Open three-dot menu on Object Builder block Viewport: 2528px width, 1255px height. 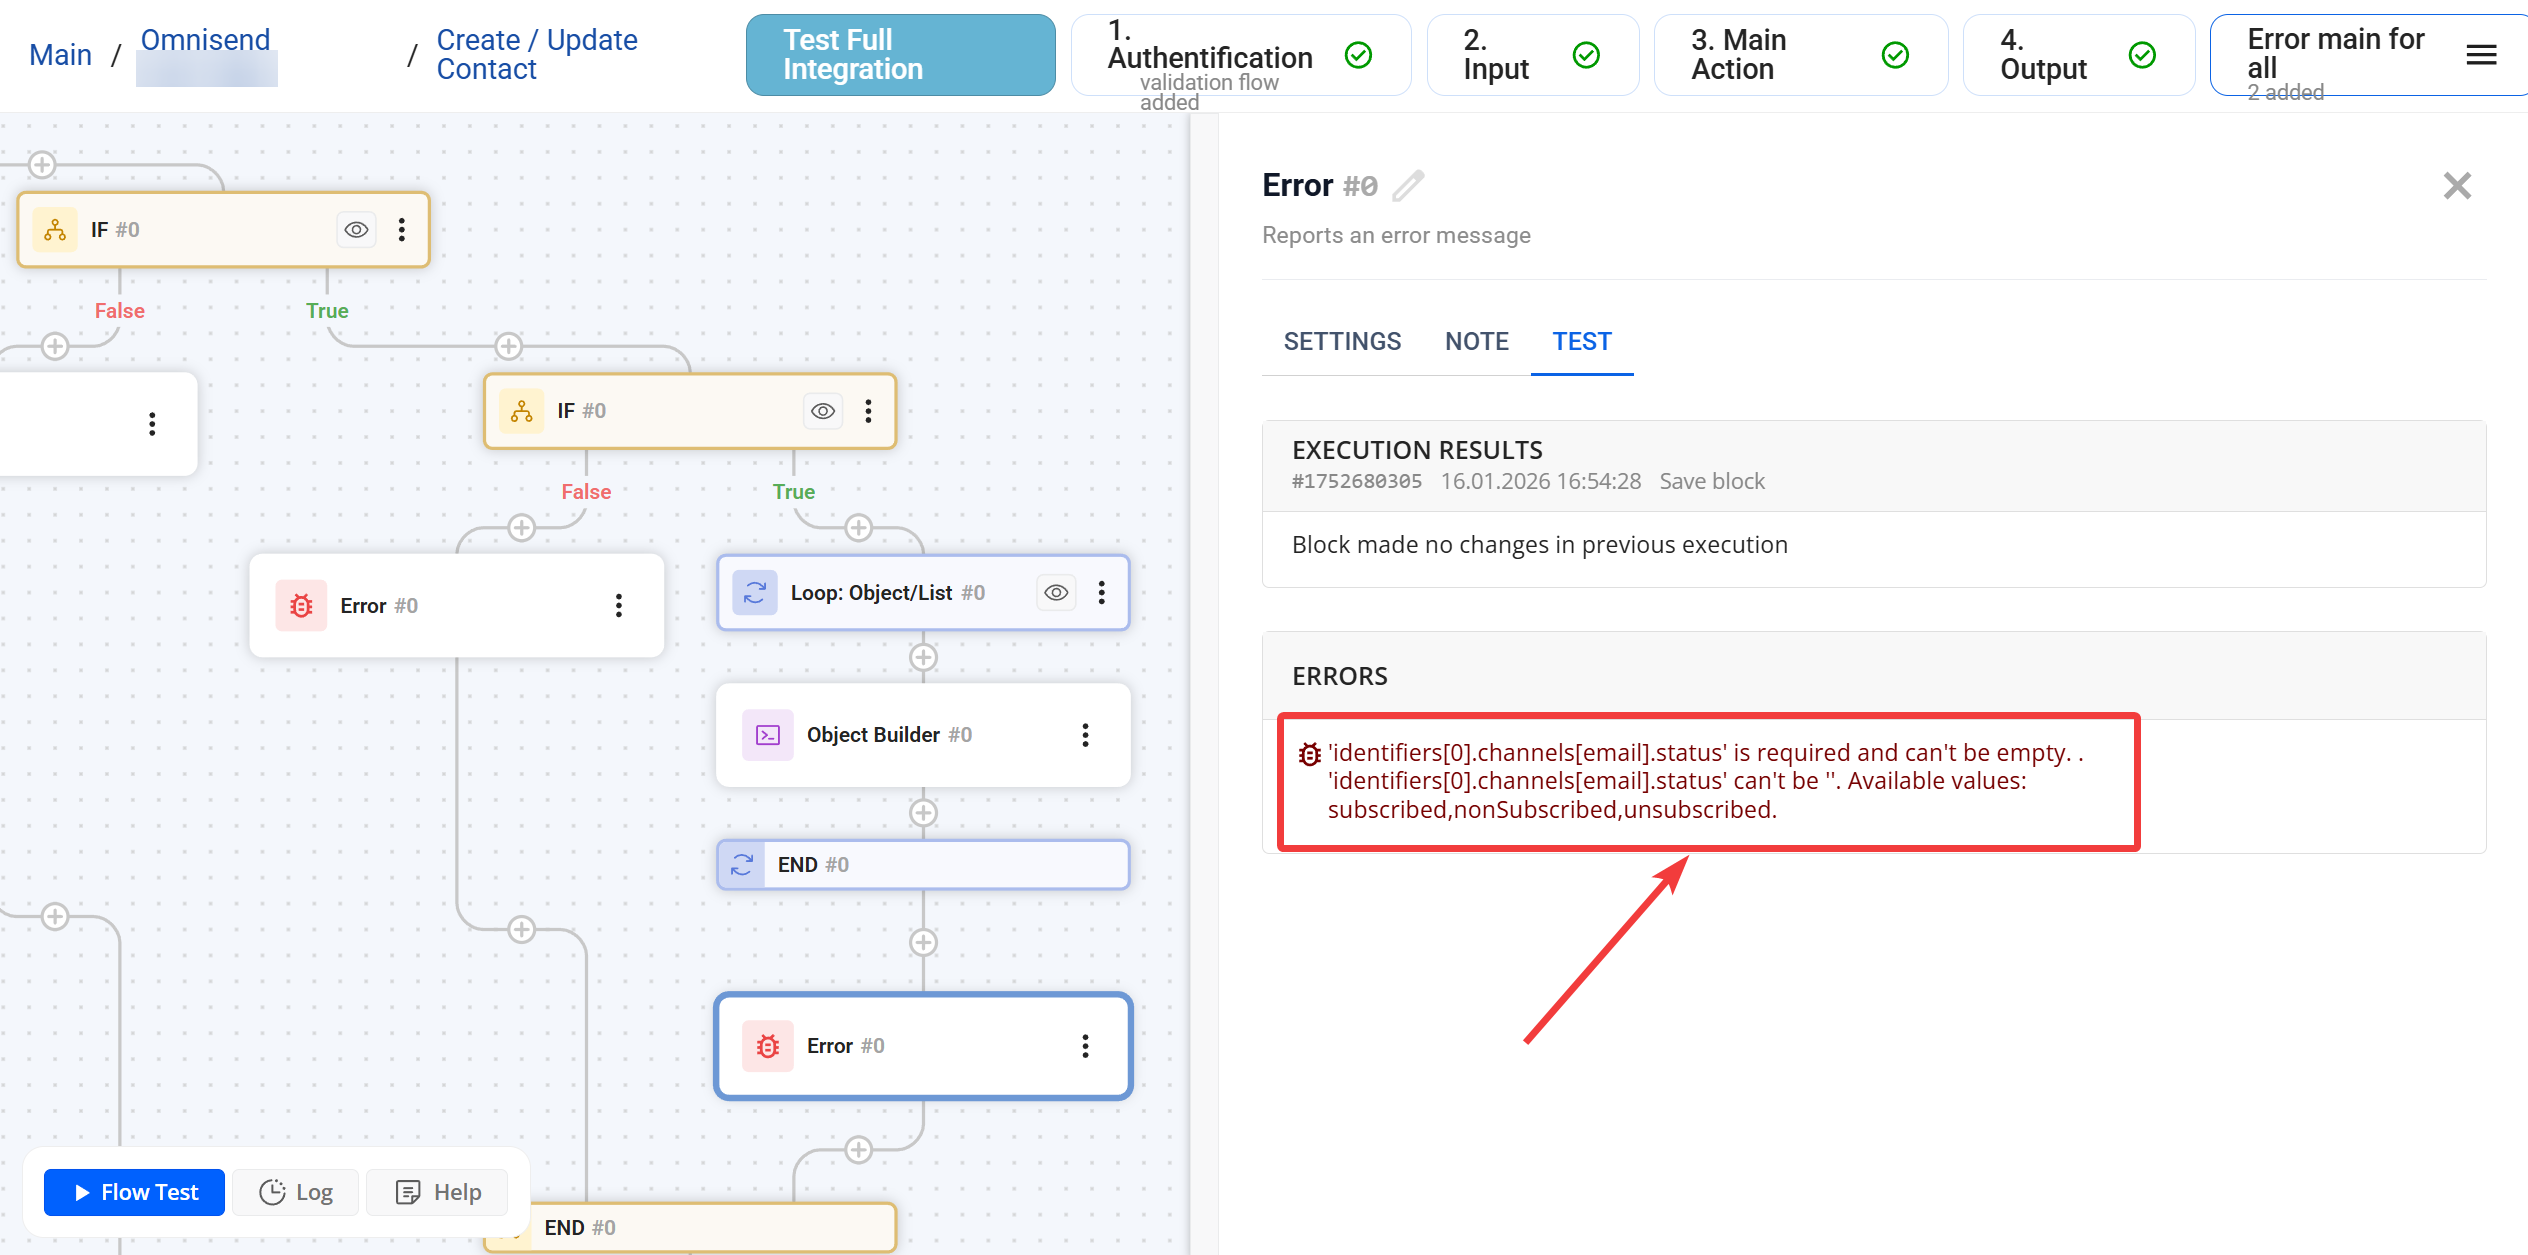pyautogui.click(x=1085, y=735)
